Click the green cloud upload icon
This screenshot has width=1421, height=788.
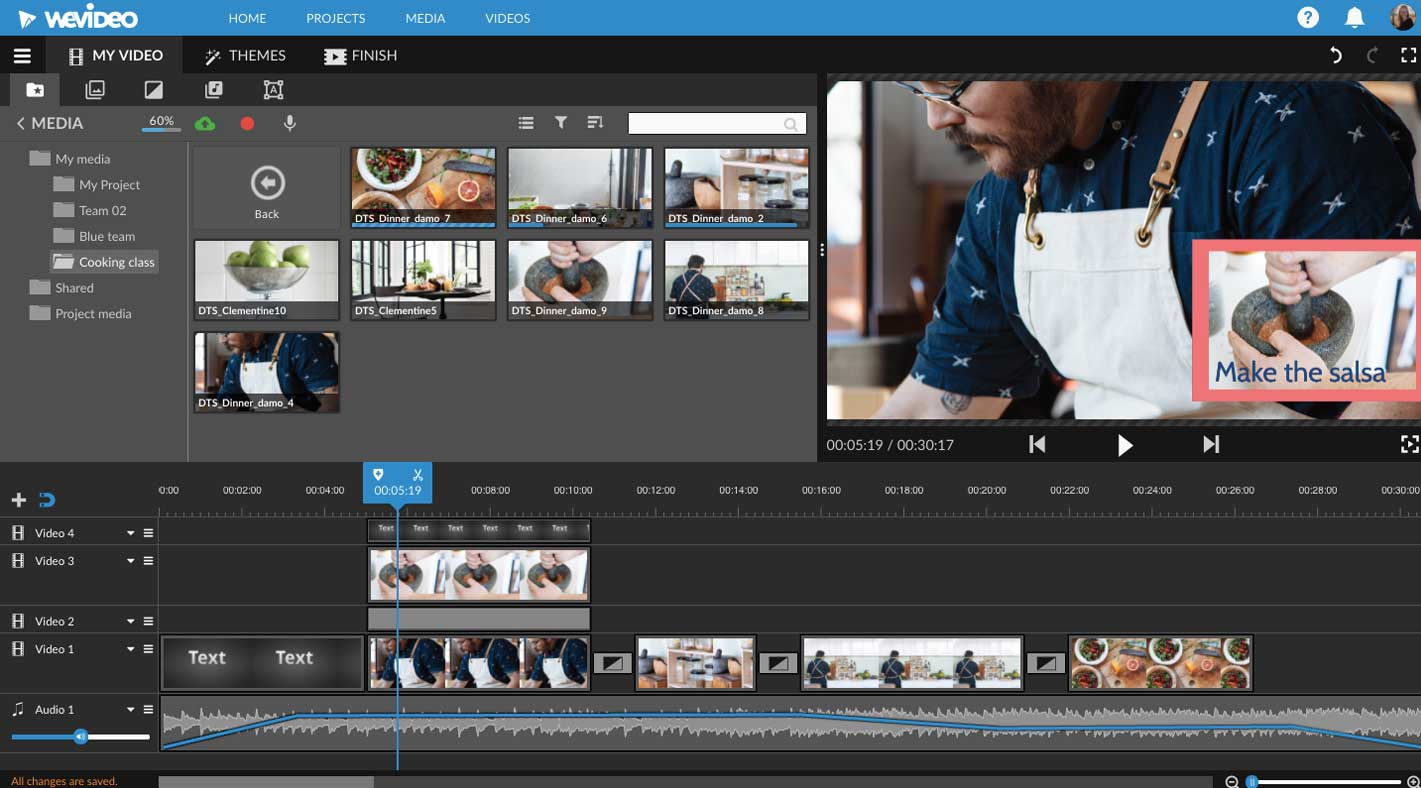[205, 123]
